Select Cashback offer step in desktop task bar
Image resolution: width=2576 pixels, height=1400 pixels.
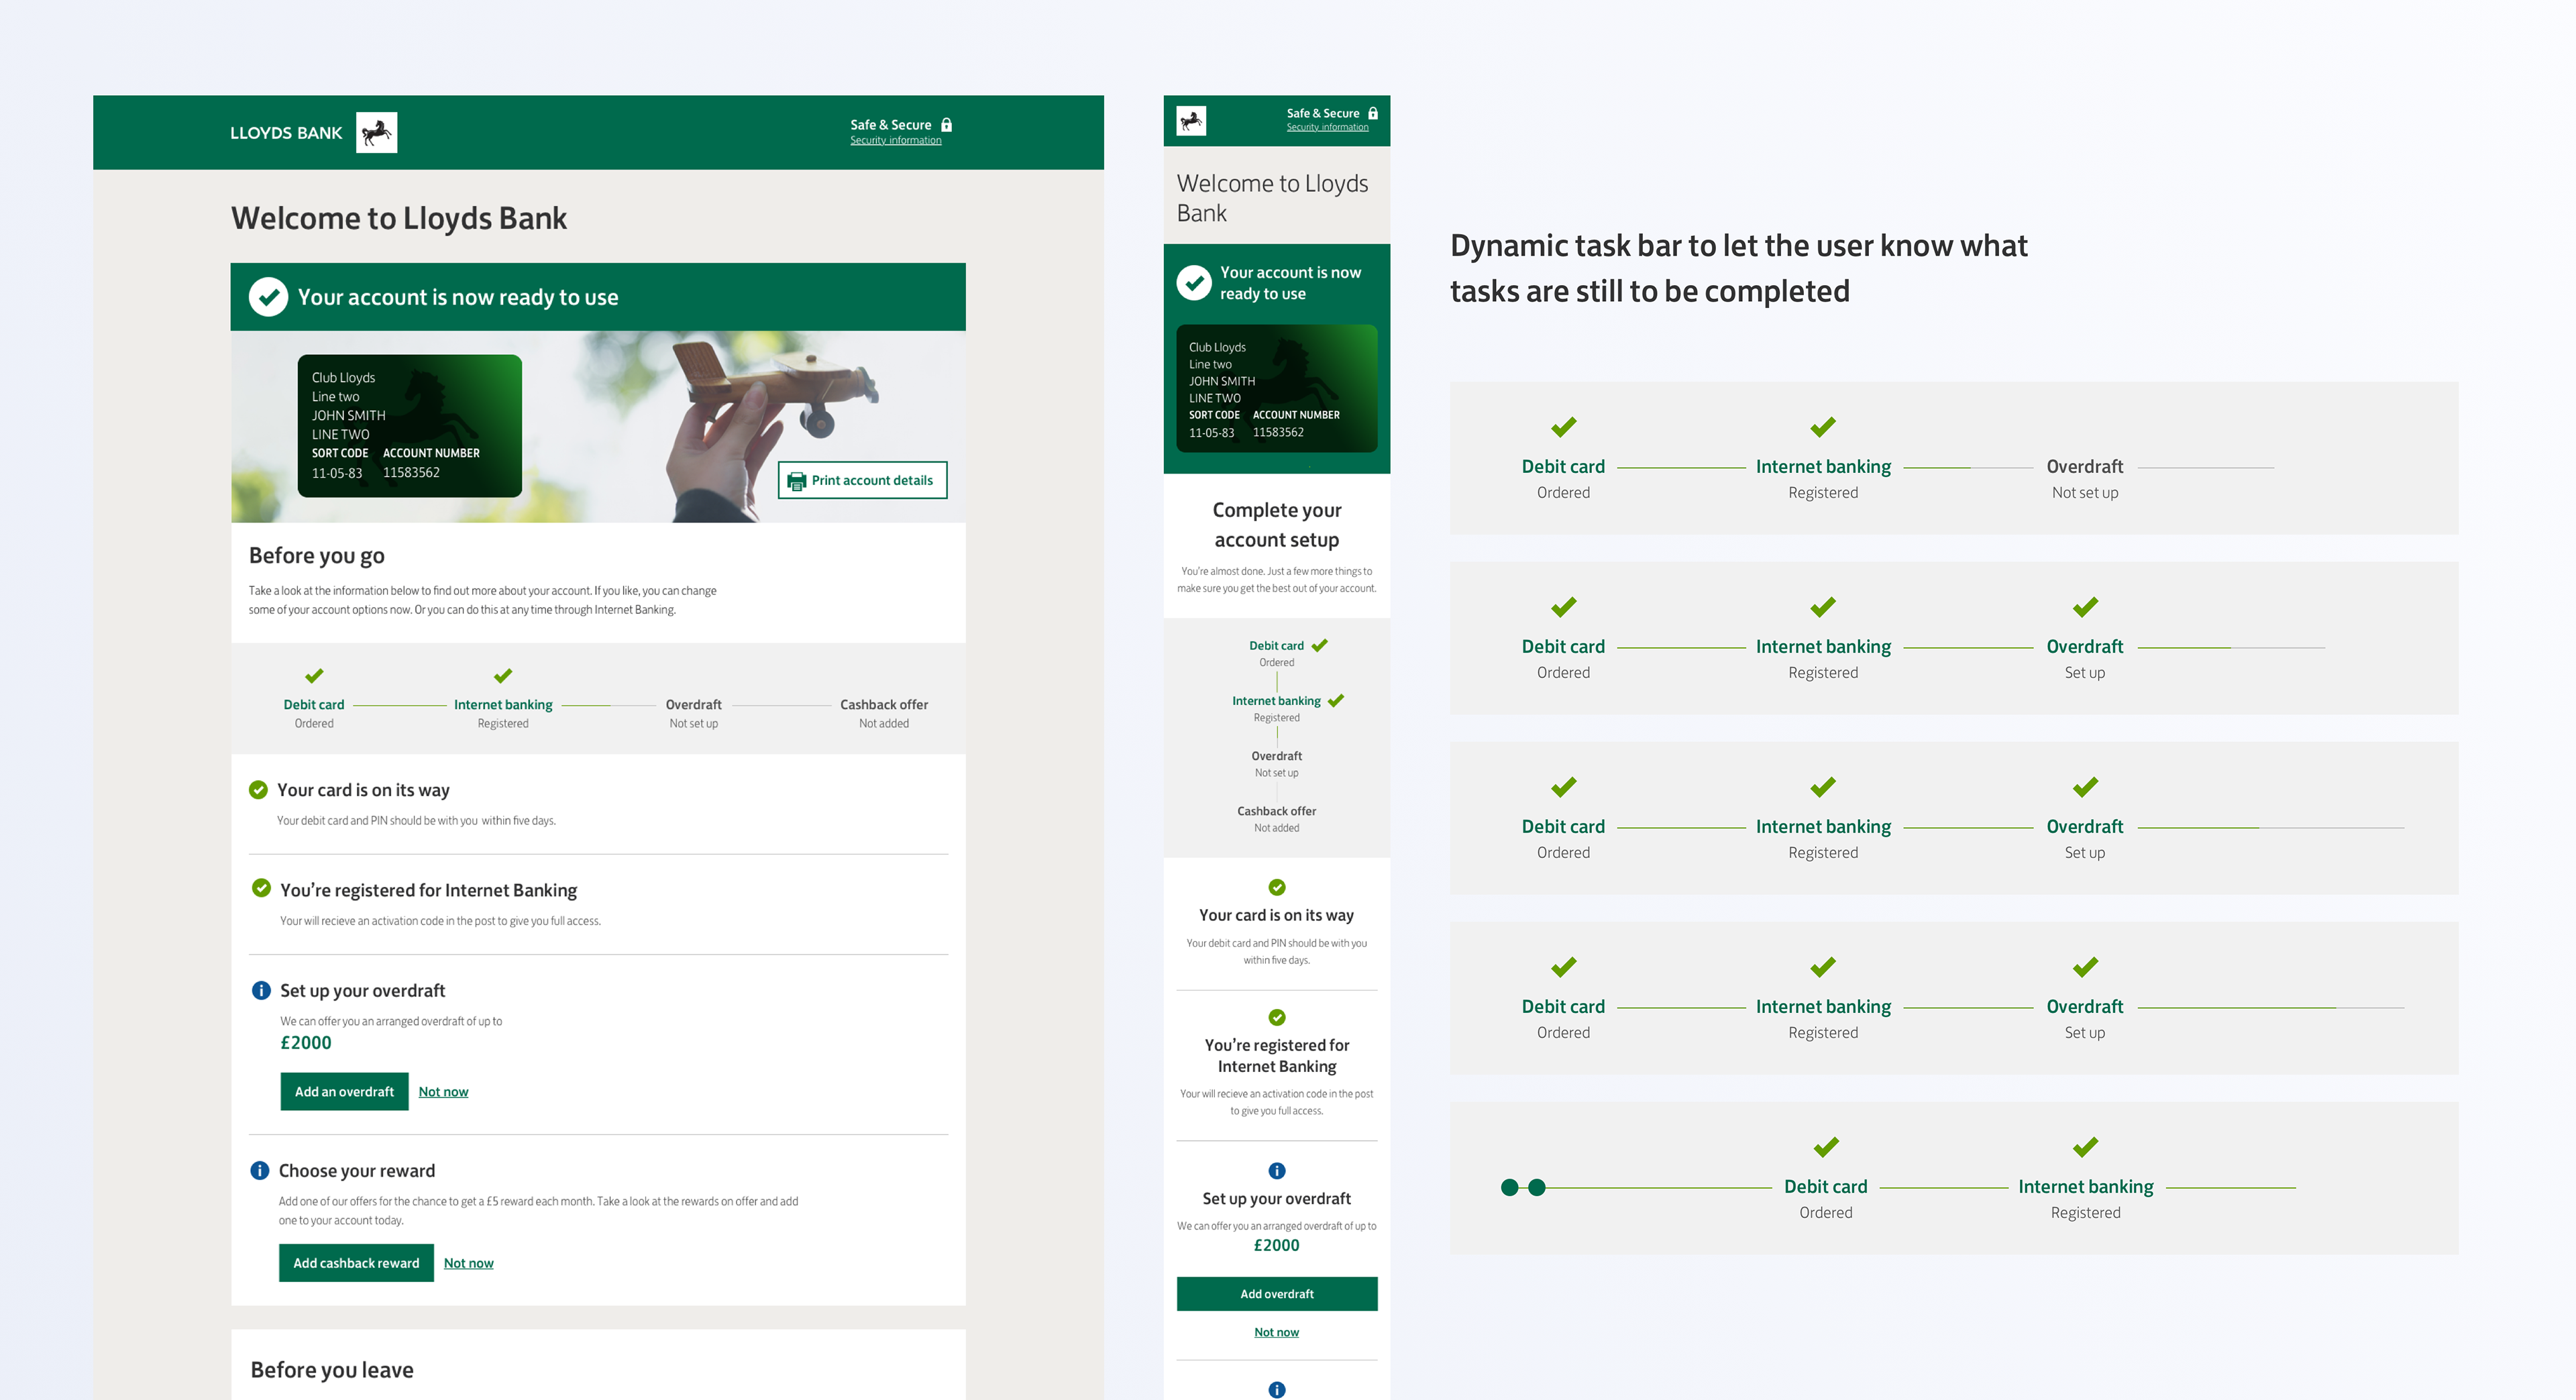pos(884,713)
